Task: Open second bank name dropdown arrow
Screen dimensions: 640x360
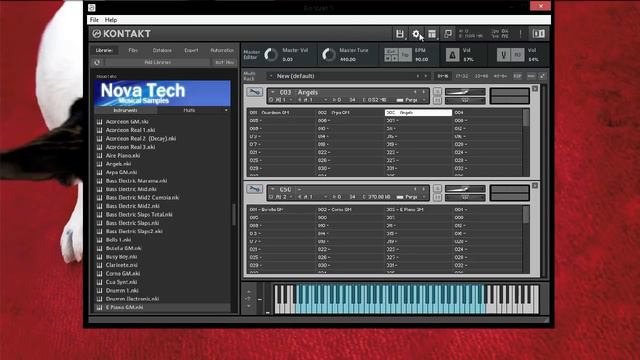Action: (x=273, y=189)
